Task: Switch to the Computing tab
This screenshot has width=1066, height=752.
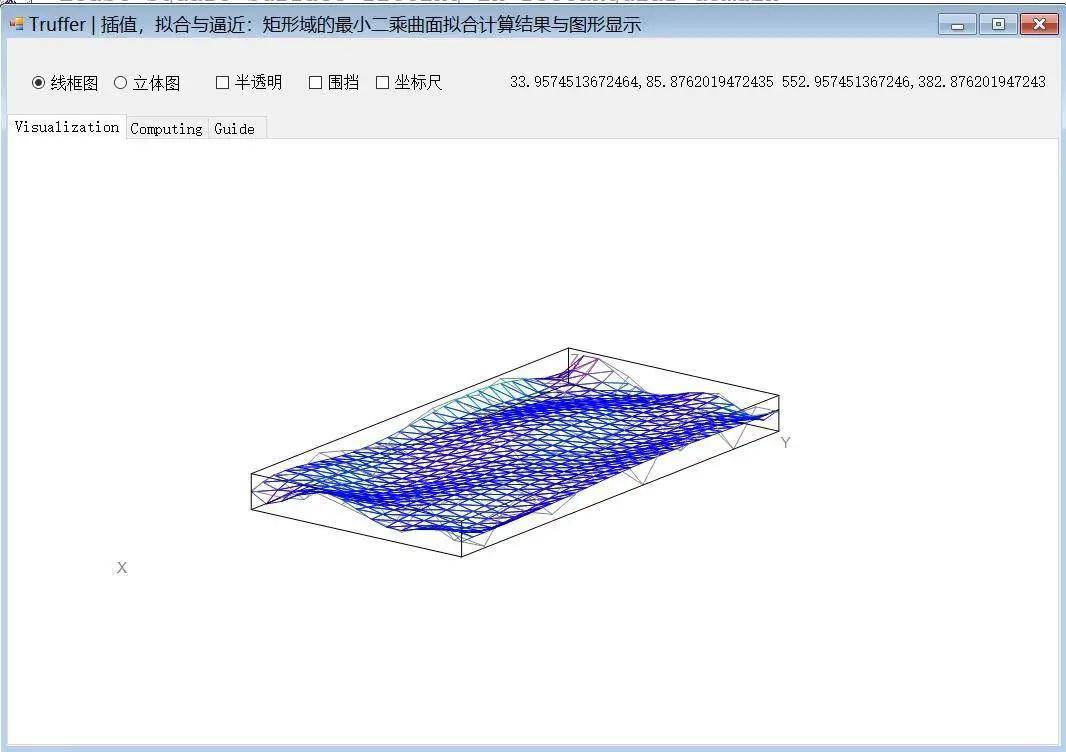Action: pos(166,129)
